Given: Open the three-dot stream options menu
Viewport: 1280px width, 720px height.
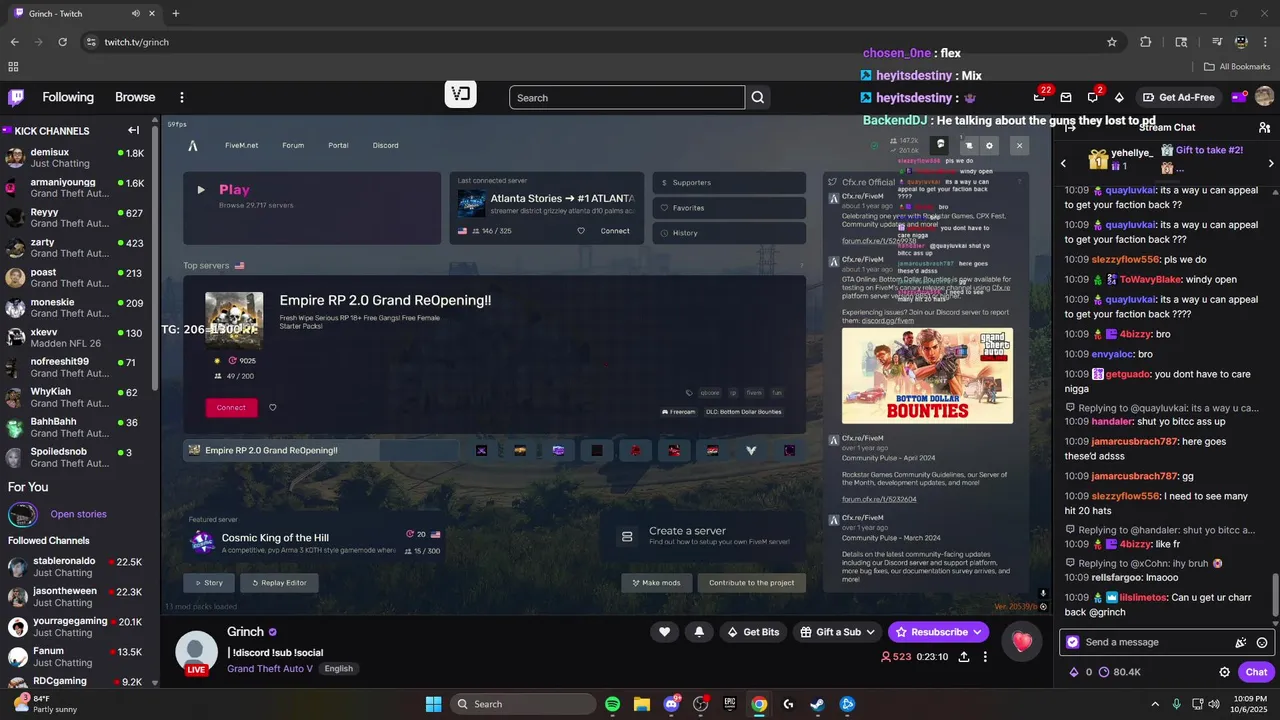Looking at the screenshot, I should click(x=985, y=657).
